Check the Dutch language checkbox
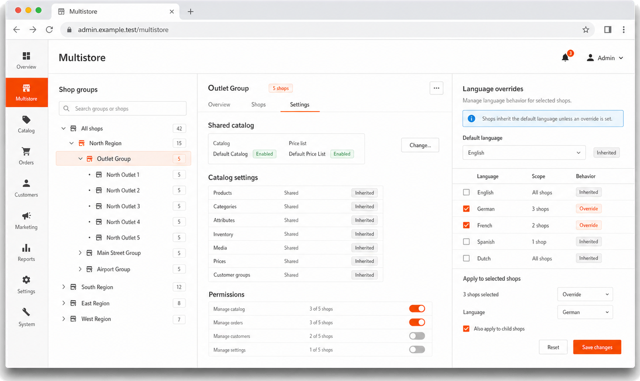640x381 pixels. click(x=466, y=258)
